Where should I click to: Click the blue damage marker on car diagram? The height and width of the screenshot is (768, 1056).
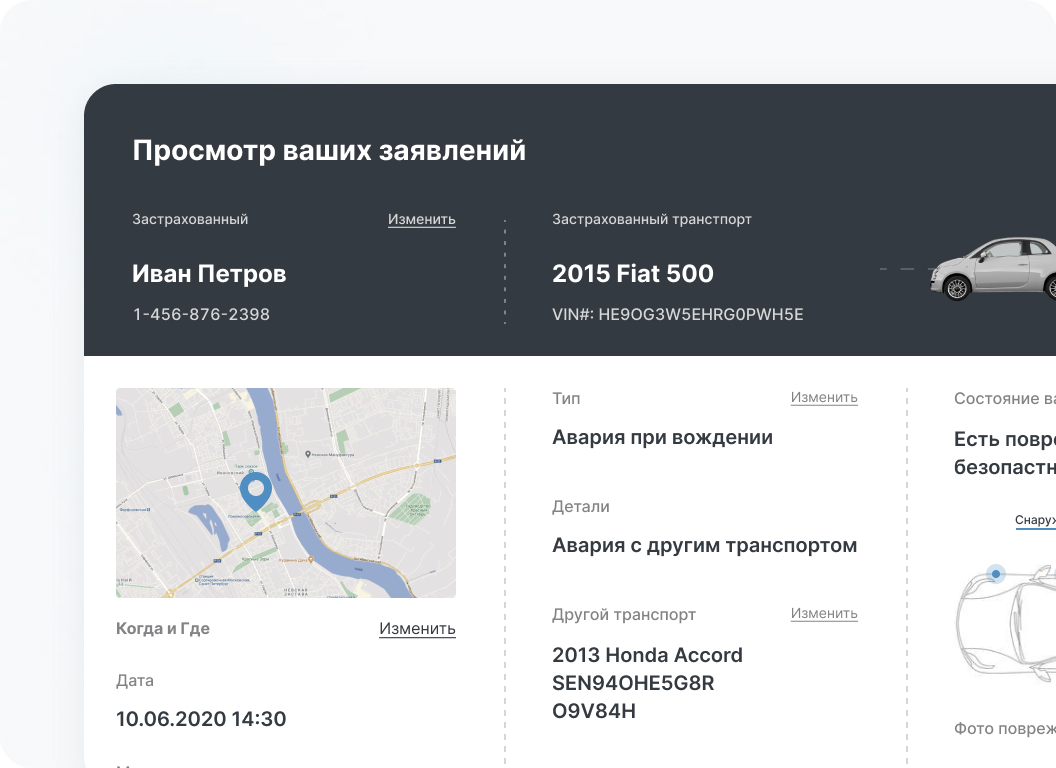(x=996, y=574)
